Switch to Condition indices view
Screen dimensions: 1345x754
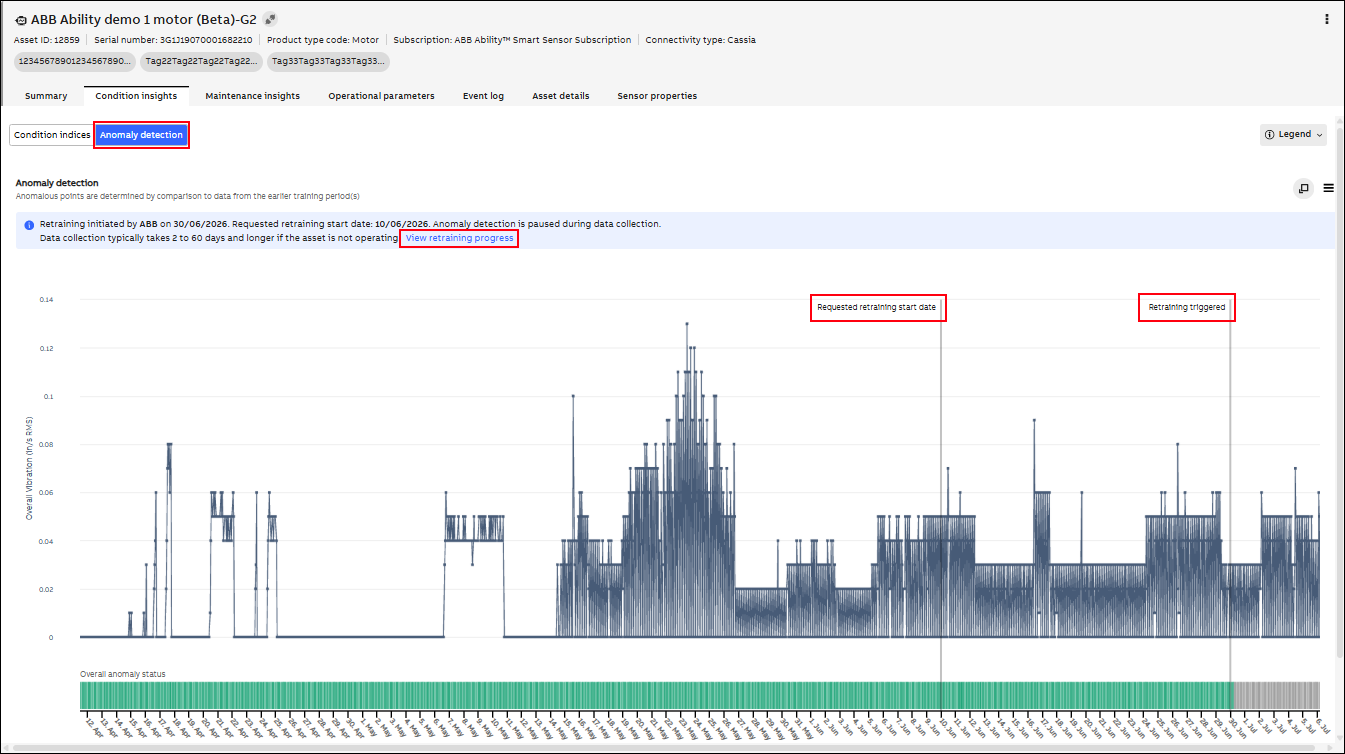pyautogui.click(x=52, y=135)
